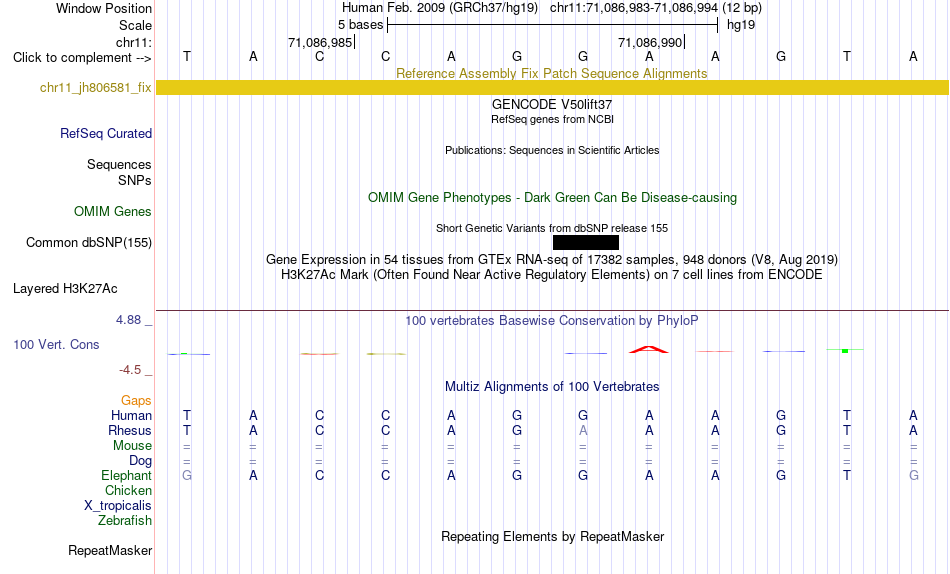Open 'OMIM Gene Phenotypes' track title
Image resolution: width=950 pixels, height=574 pixels.
(x=552, y=198)
